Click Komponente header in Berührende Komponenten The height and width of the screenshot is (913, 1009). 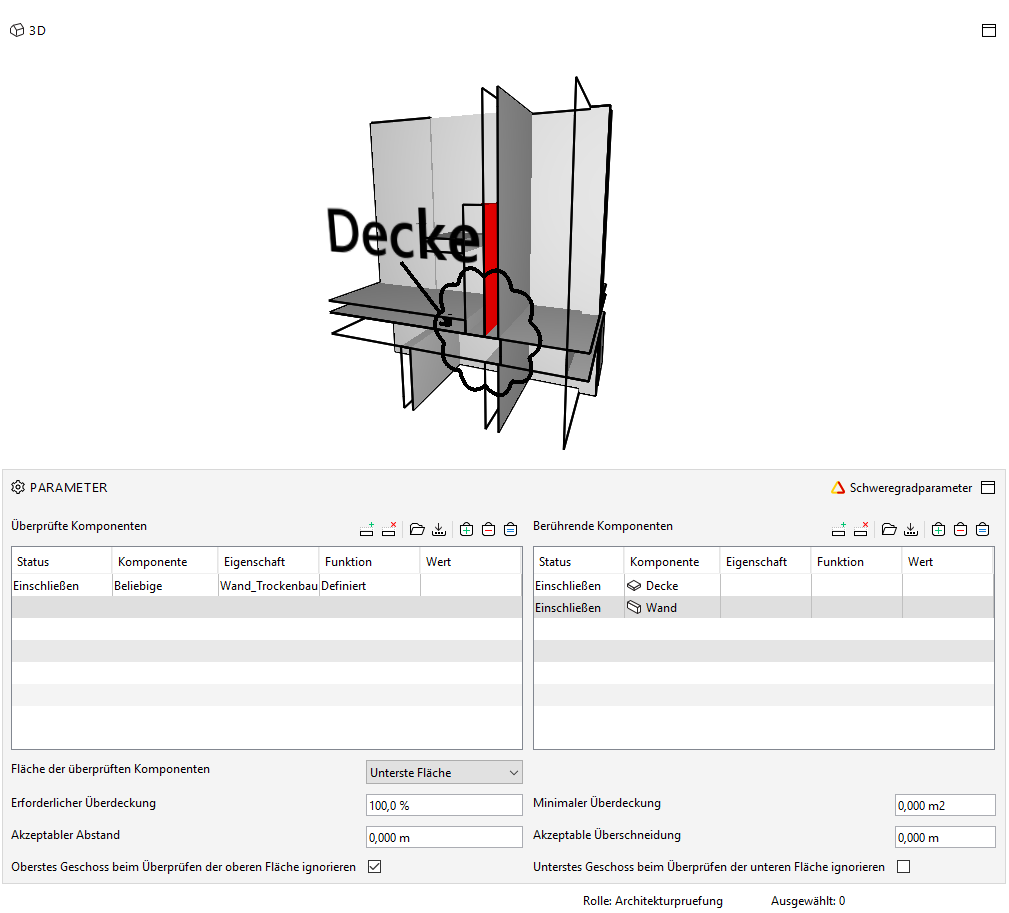(x=672, y=561)
